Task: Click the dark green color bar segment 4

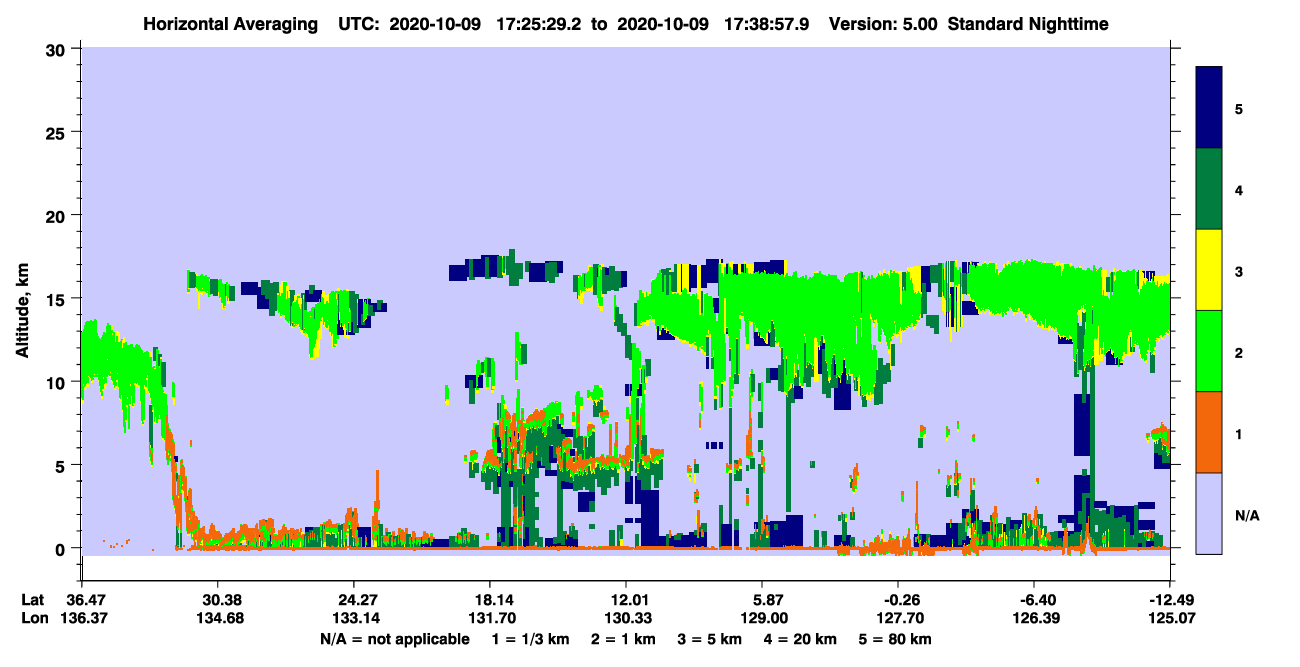Action: click(1209, 188)
